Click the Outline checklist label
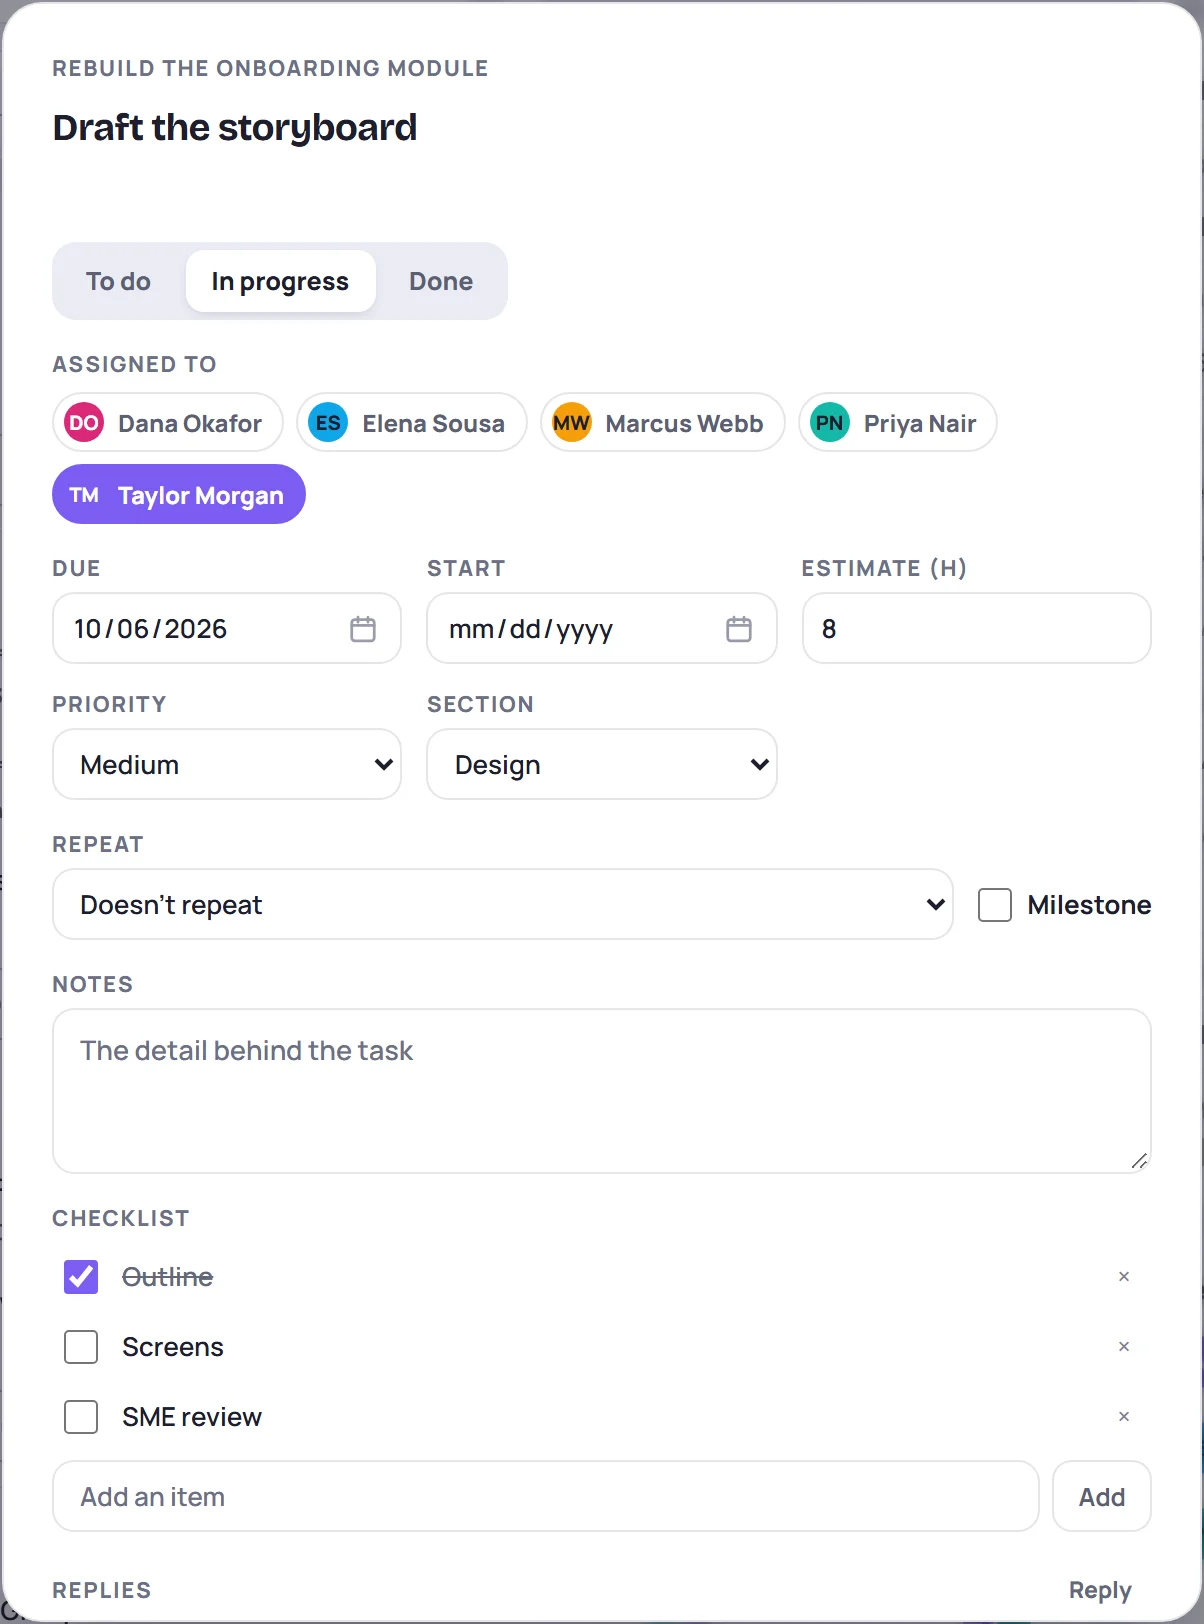1204x1624 pixels. [x=168, y=1277]
